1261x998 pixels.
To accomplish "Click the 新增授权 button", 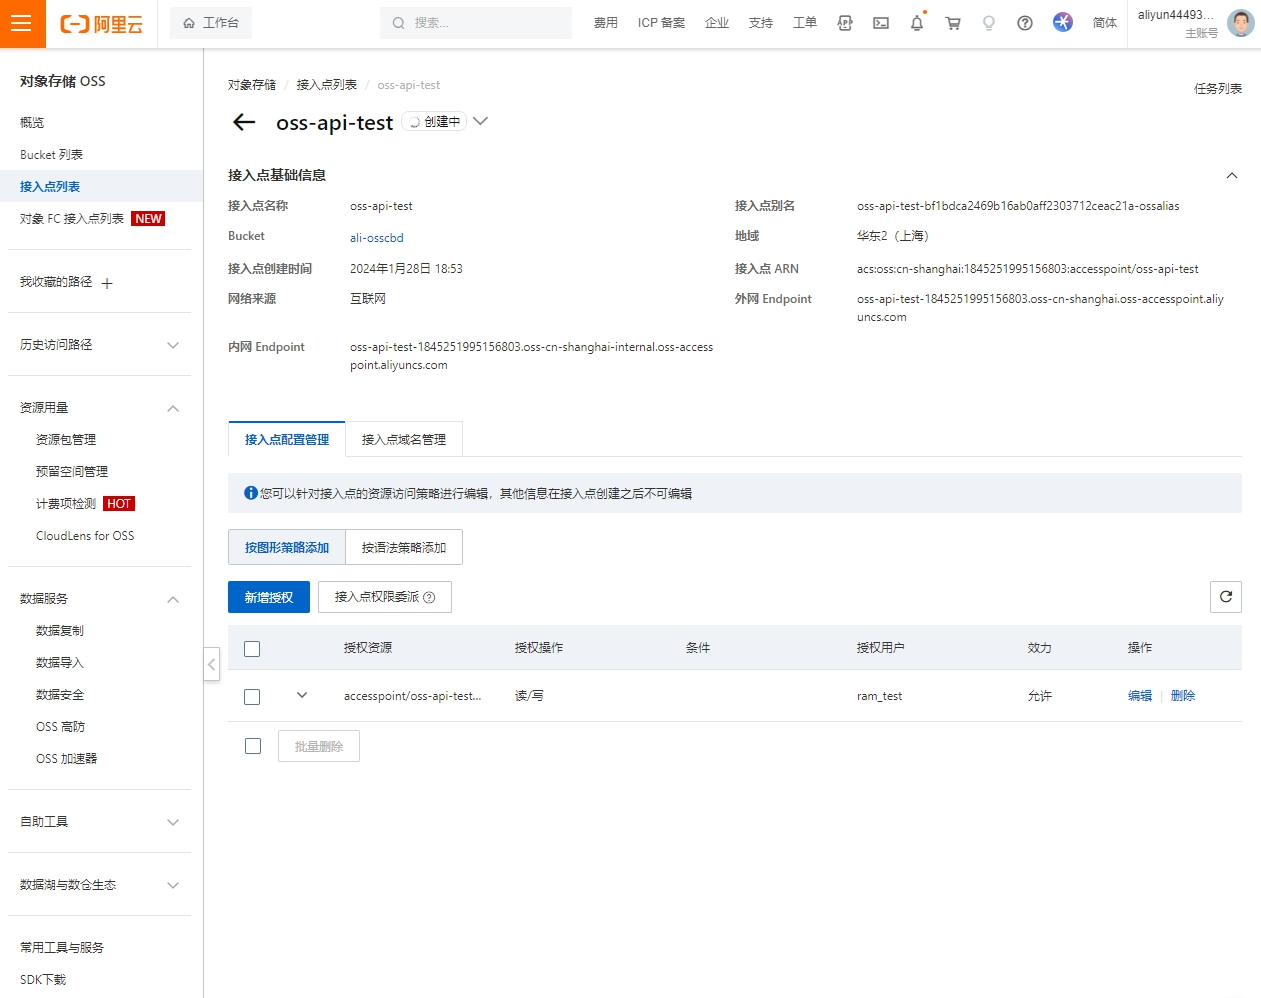I will click(269, 597).
